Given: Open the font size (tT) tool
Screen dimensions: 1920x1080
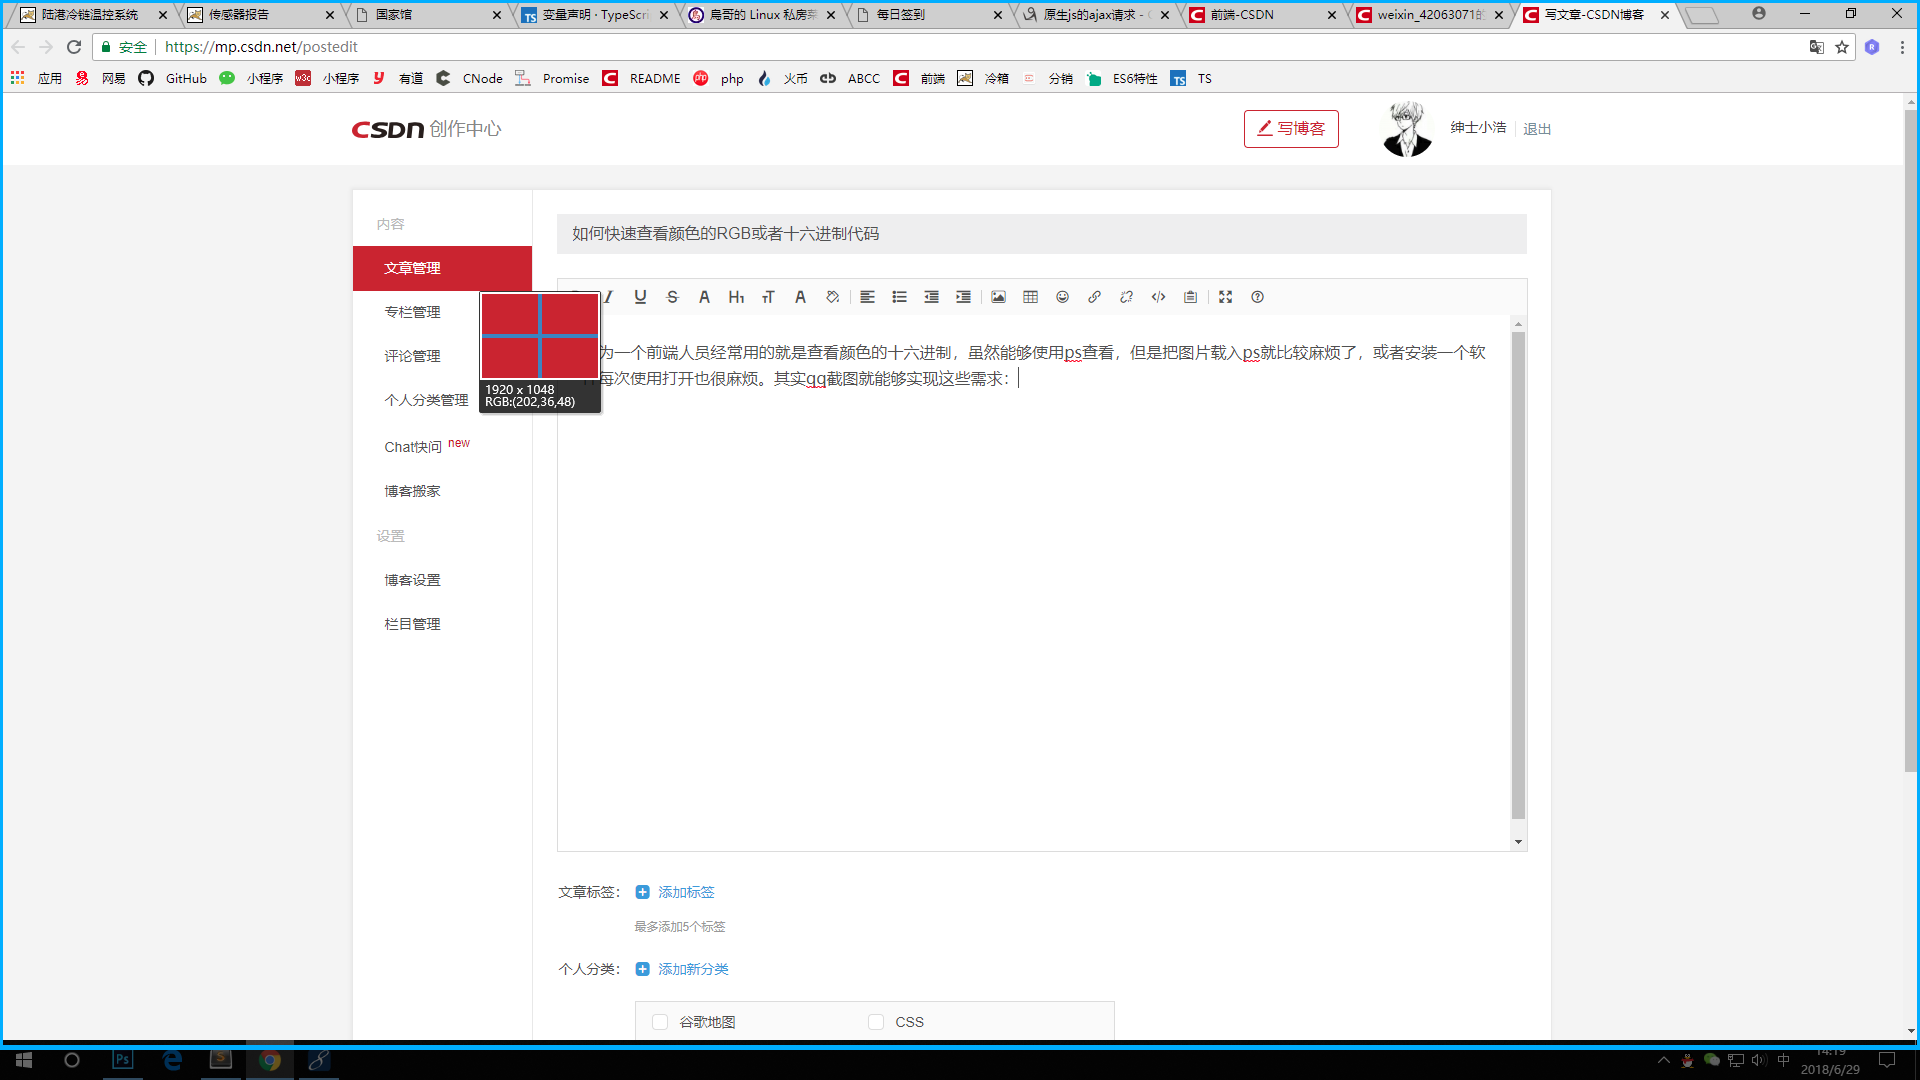Looking at the screenshot, I should 768,297.
